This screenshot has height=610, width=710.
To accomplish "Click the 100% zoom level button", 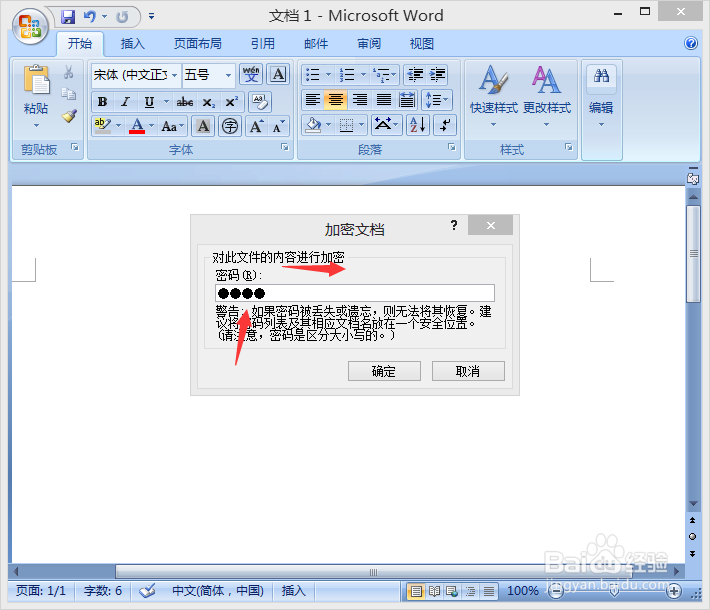I will (523, 591).
